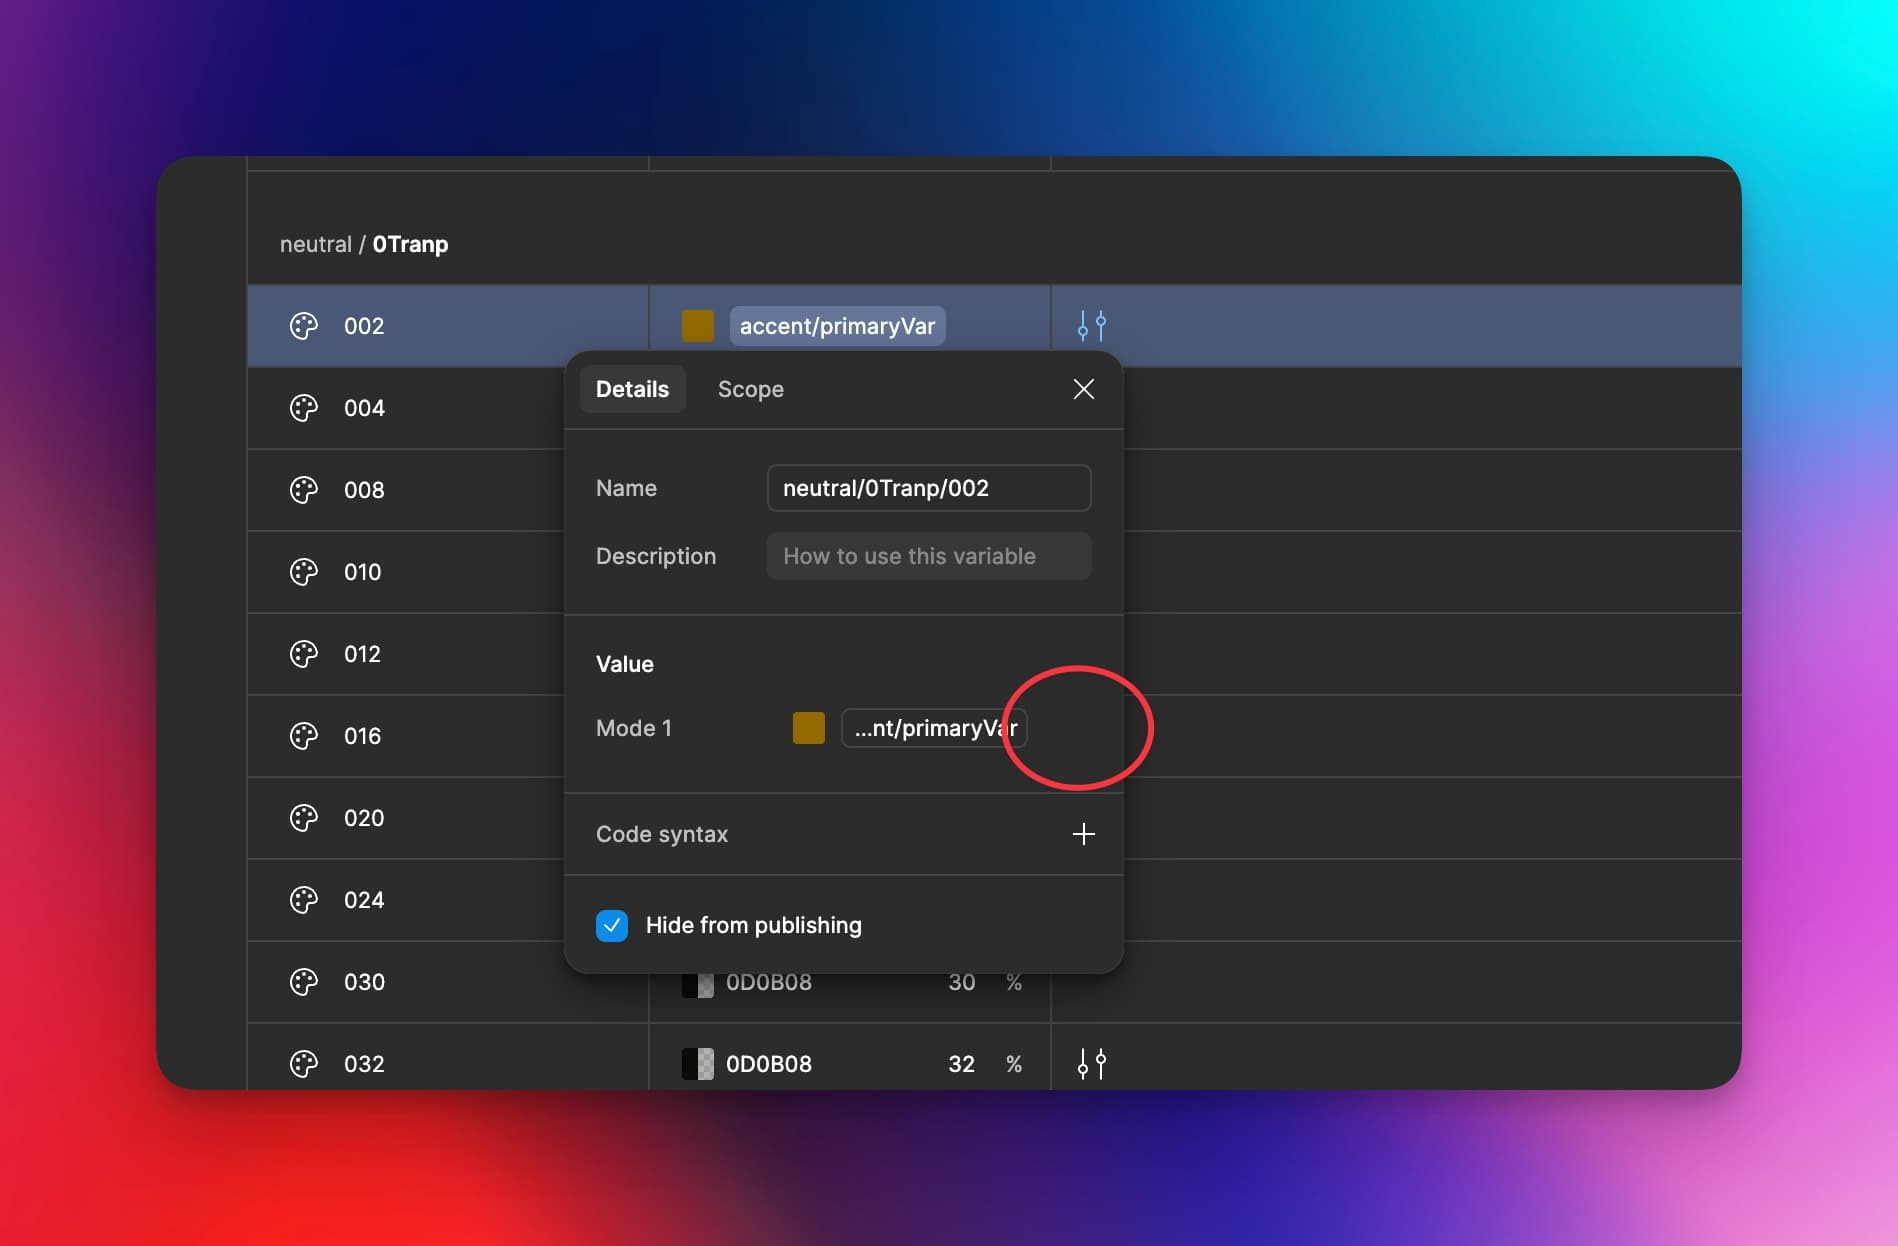Select variable name 024
Image resolution: width=1898 pixels, height=1246 pixels.
click(364, 900)
